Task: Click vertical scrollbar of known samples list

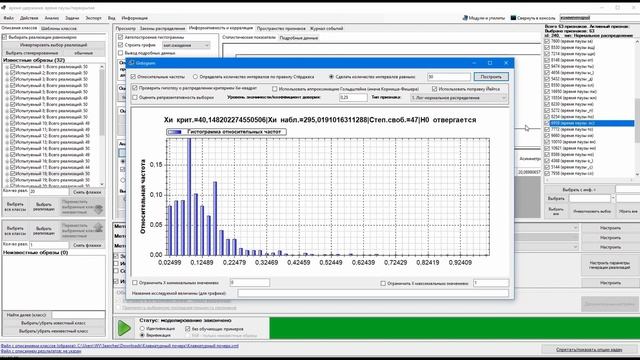Action: pyautogui.click(x=102, y=125)
